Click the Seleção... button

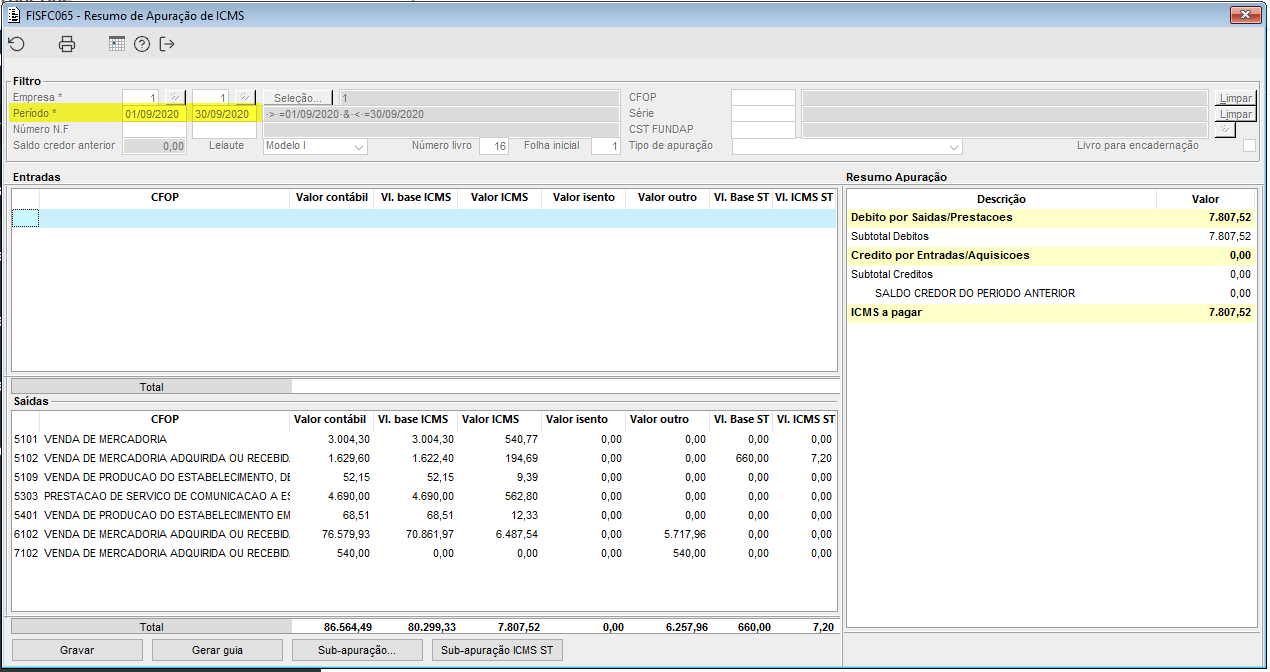pos(299,98)
